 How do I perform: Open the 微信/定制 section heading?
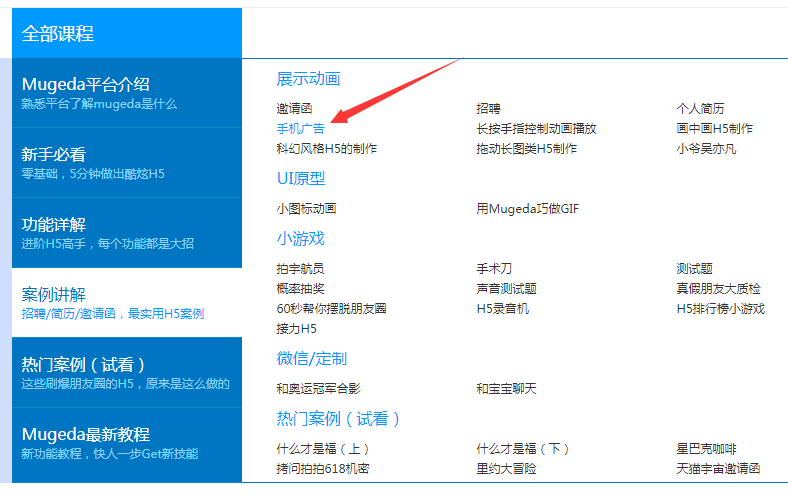pos(312,358)
